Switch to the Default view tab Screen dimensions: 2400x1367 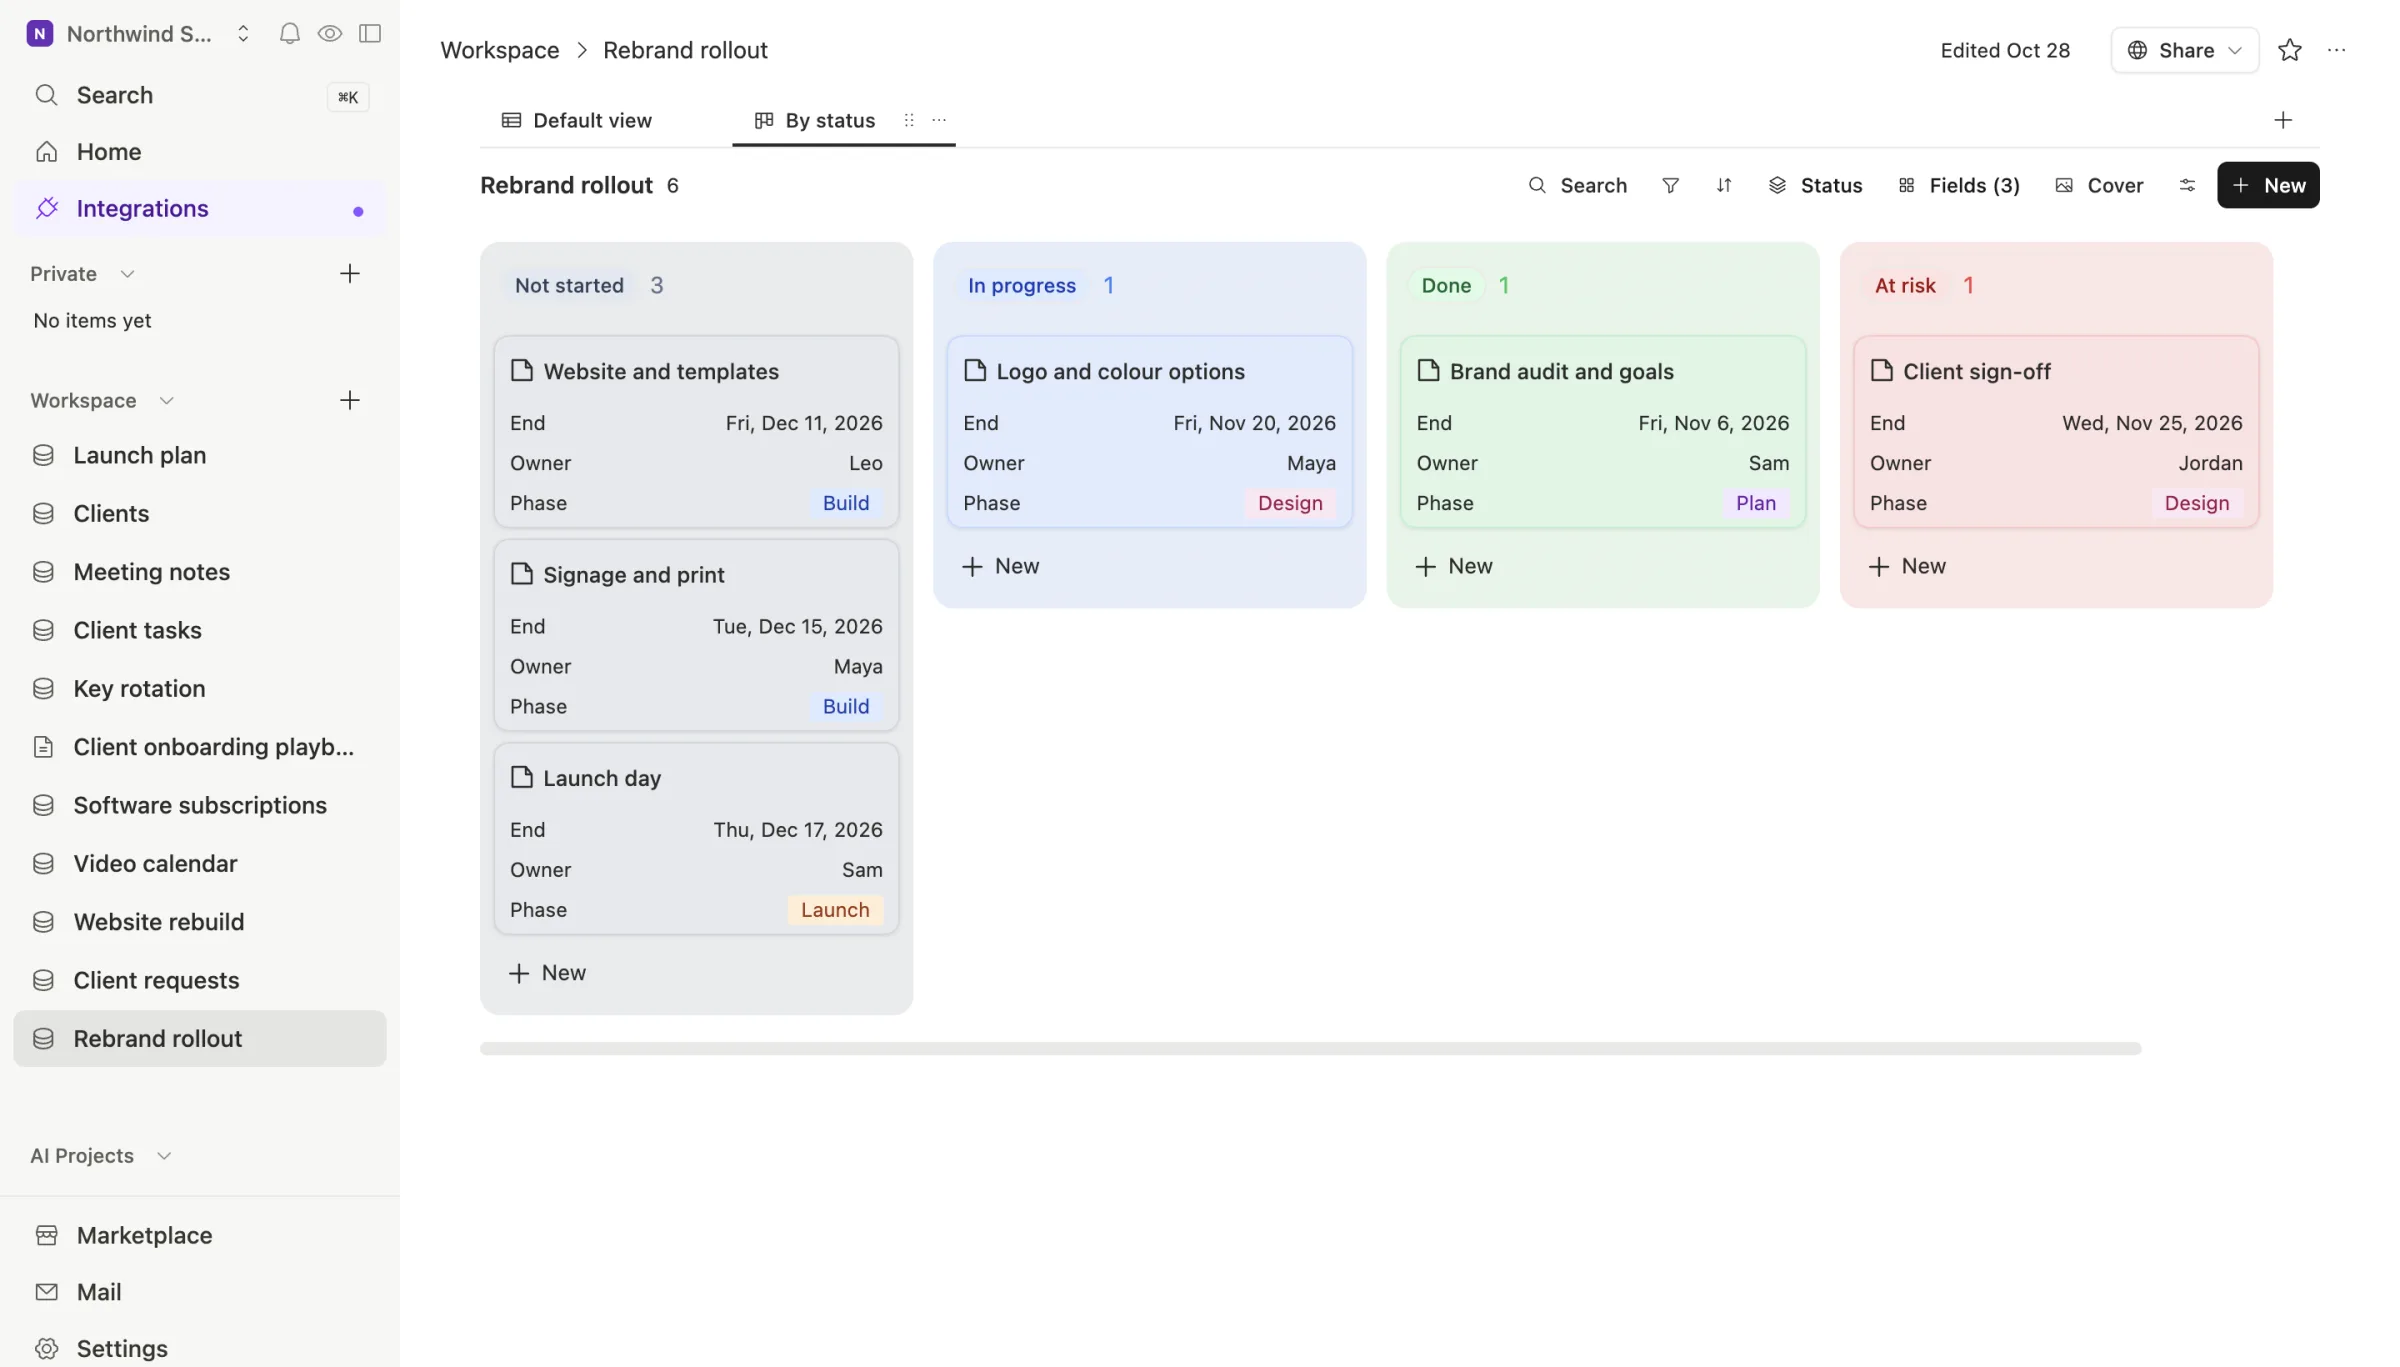click(x=577, y=120)
